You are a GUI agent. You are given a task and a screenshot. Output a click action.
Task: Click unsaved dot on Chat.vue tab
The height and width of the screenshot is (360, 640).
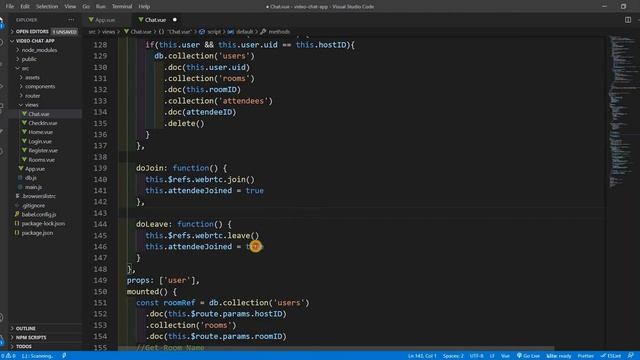coord(175,20)
